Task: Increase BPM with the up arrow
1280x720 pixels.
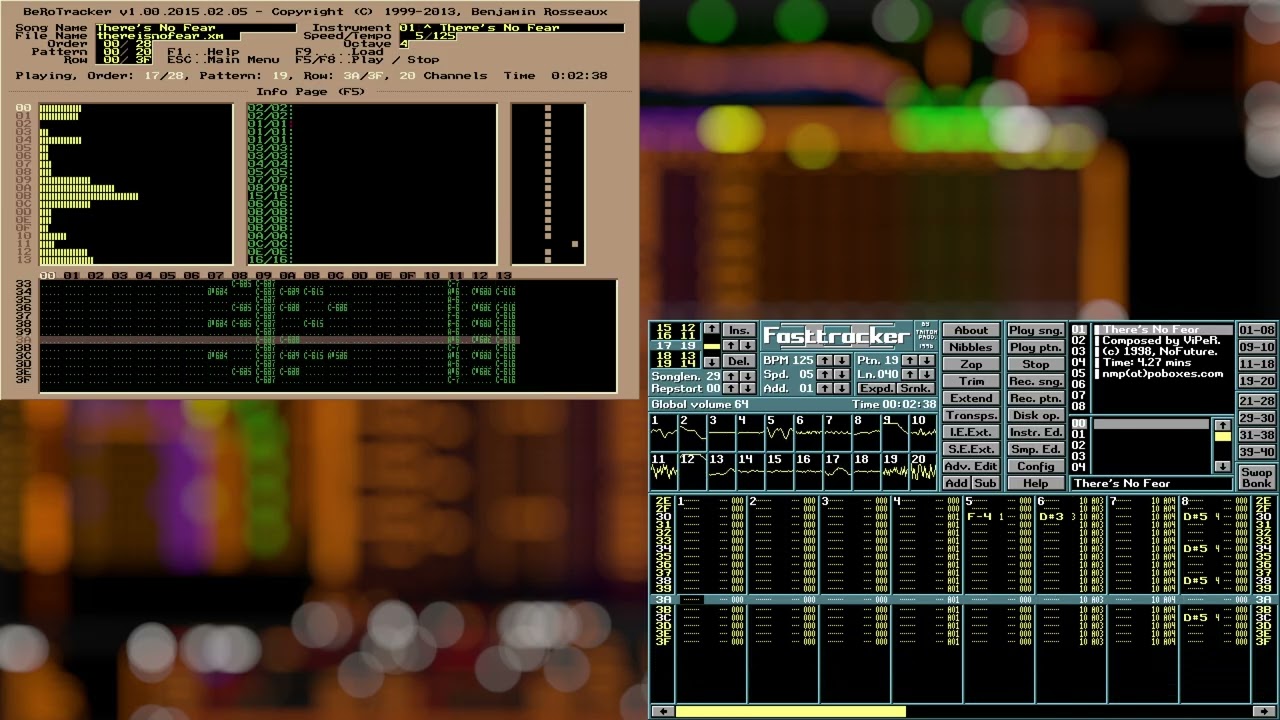Action: 825,360
